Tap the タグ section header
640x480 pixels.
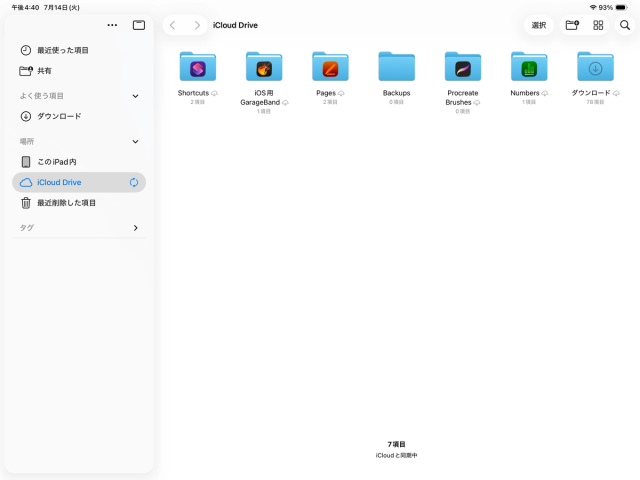(27, 228)
